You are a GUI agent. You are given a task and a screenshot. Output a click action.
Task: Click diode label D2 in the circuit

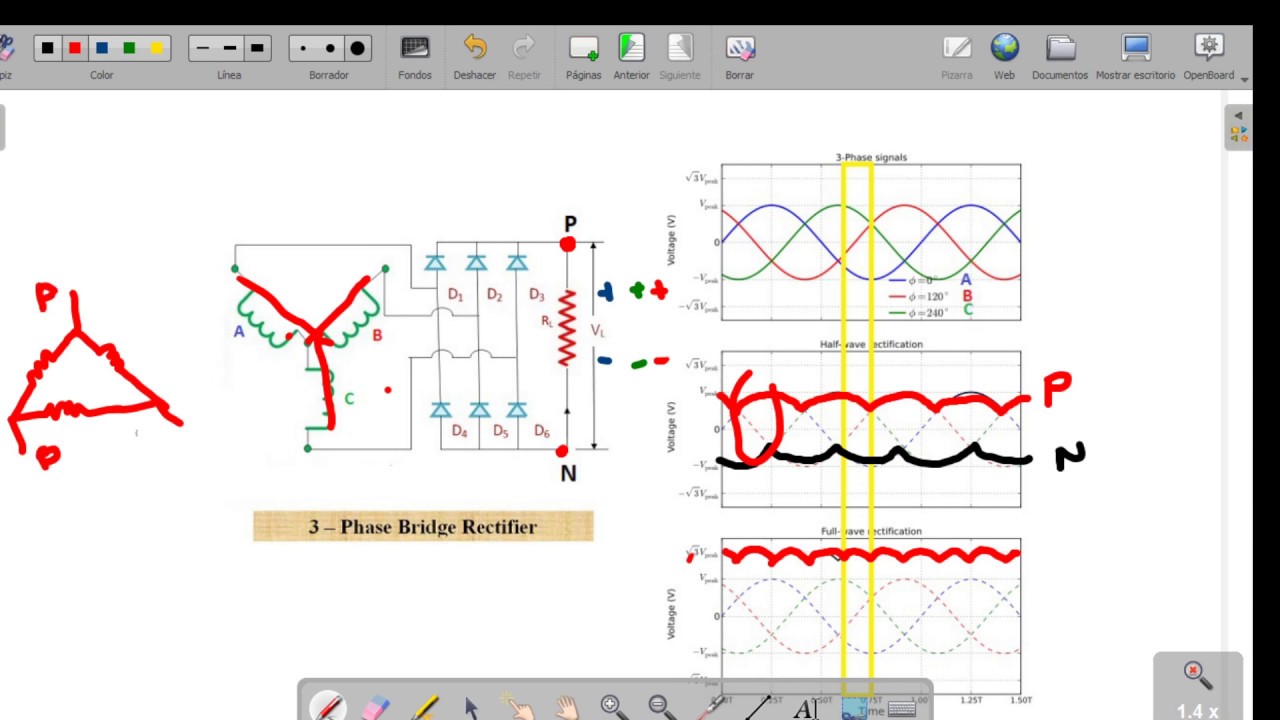coord(495,295)
